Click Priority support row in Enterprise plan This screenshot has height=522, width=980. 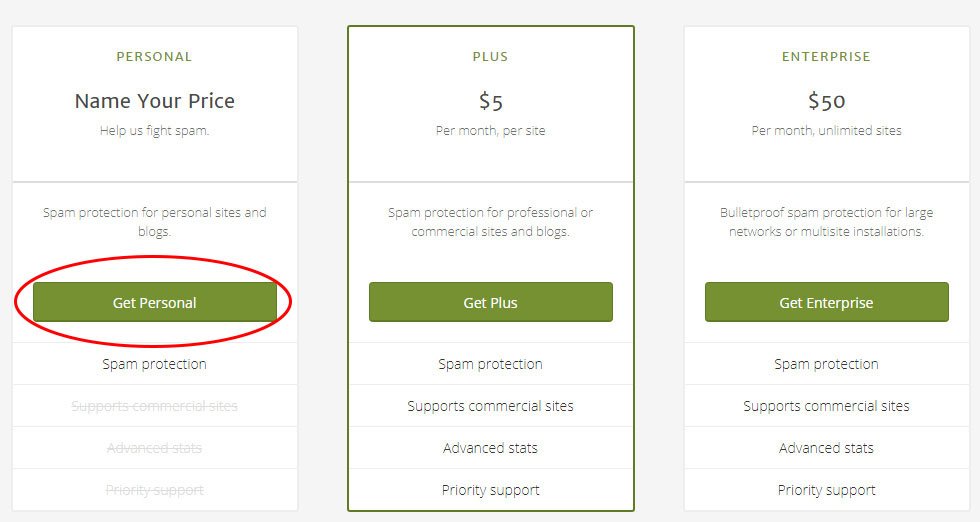point(826,489)
